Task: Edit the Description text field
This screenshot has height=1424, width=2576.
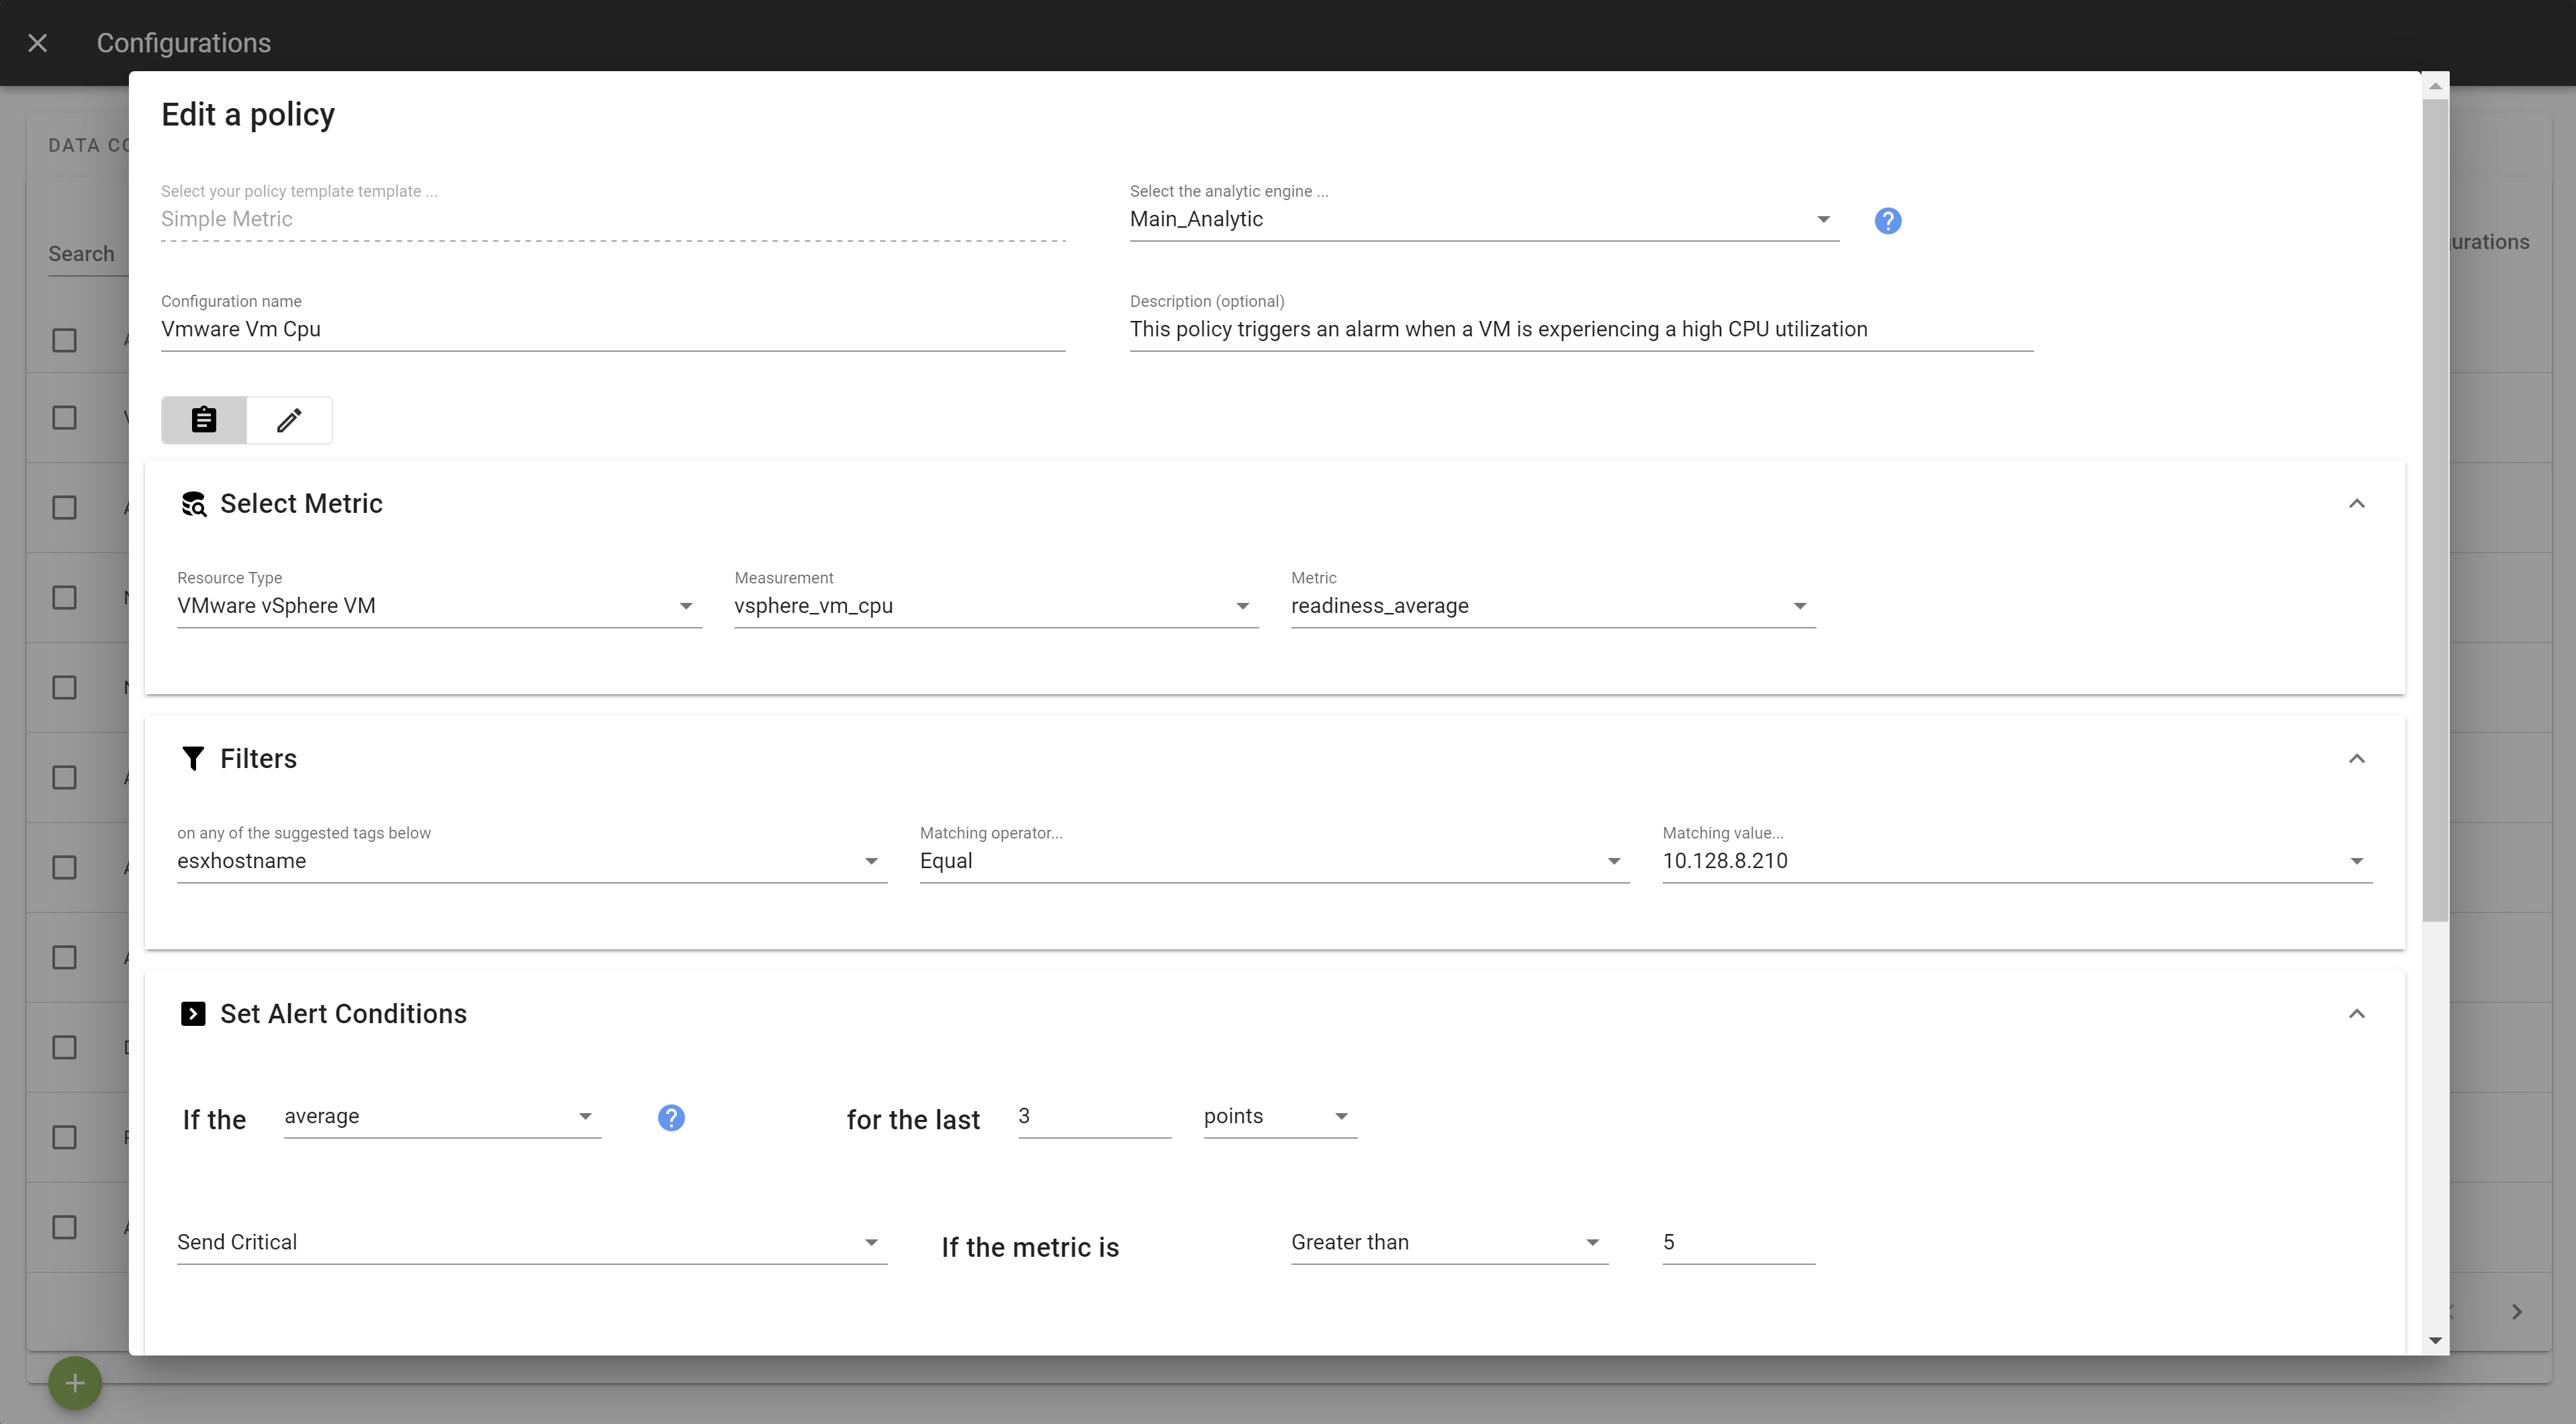Action: pos(1581,329)
